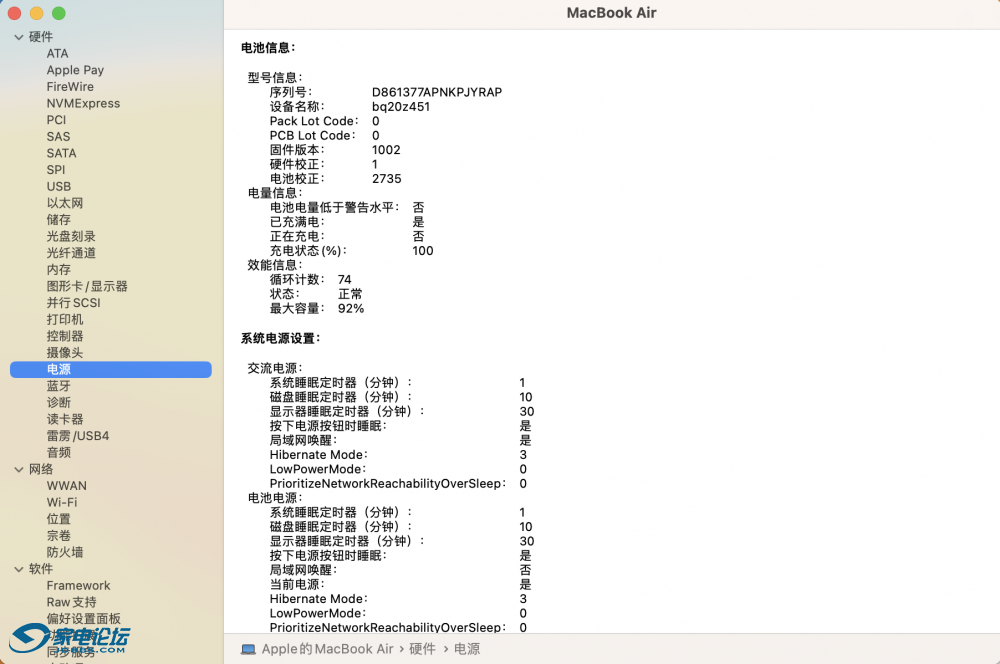This screenshot has height=664, width=1000.
Task: Collapse the 硬件 hardware section
Action: 18,37
